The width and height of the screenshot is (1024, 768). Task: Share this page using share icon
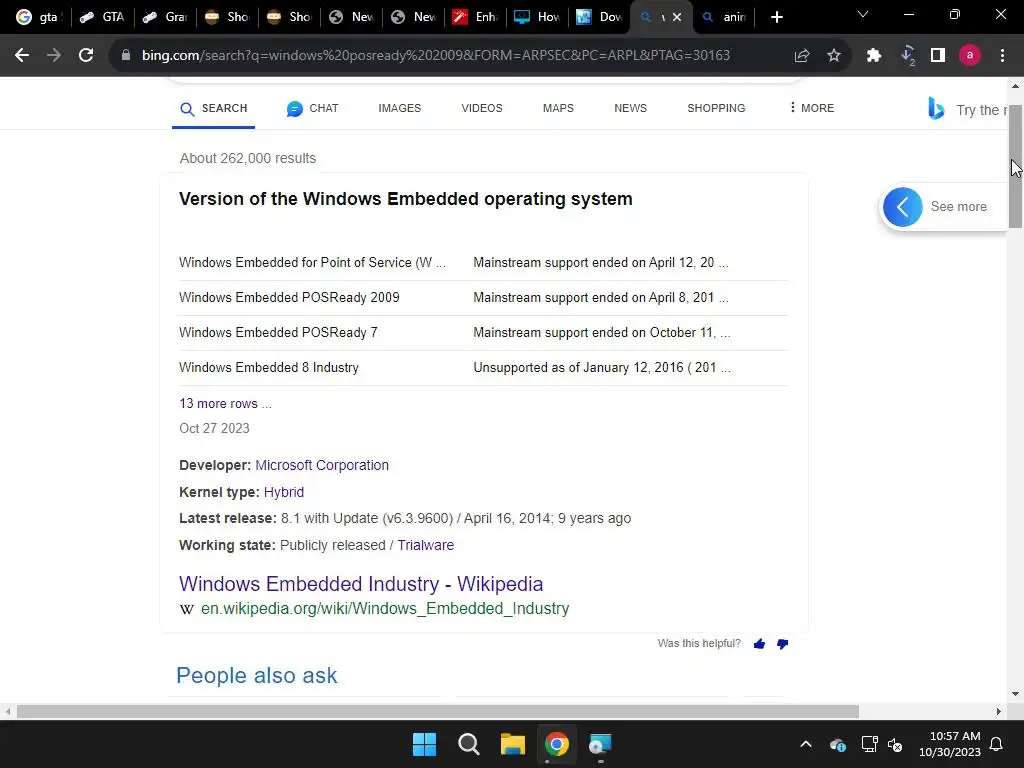[x=802, y=56]
